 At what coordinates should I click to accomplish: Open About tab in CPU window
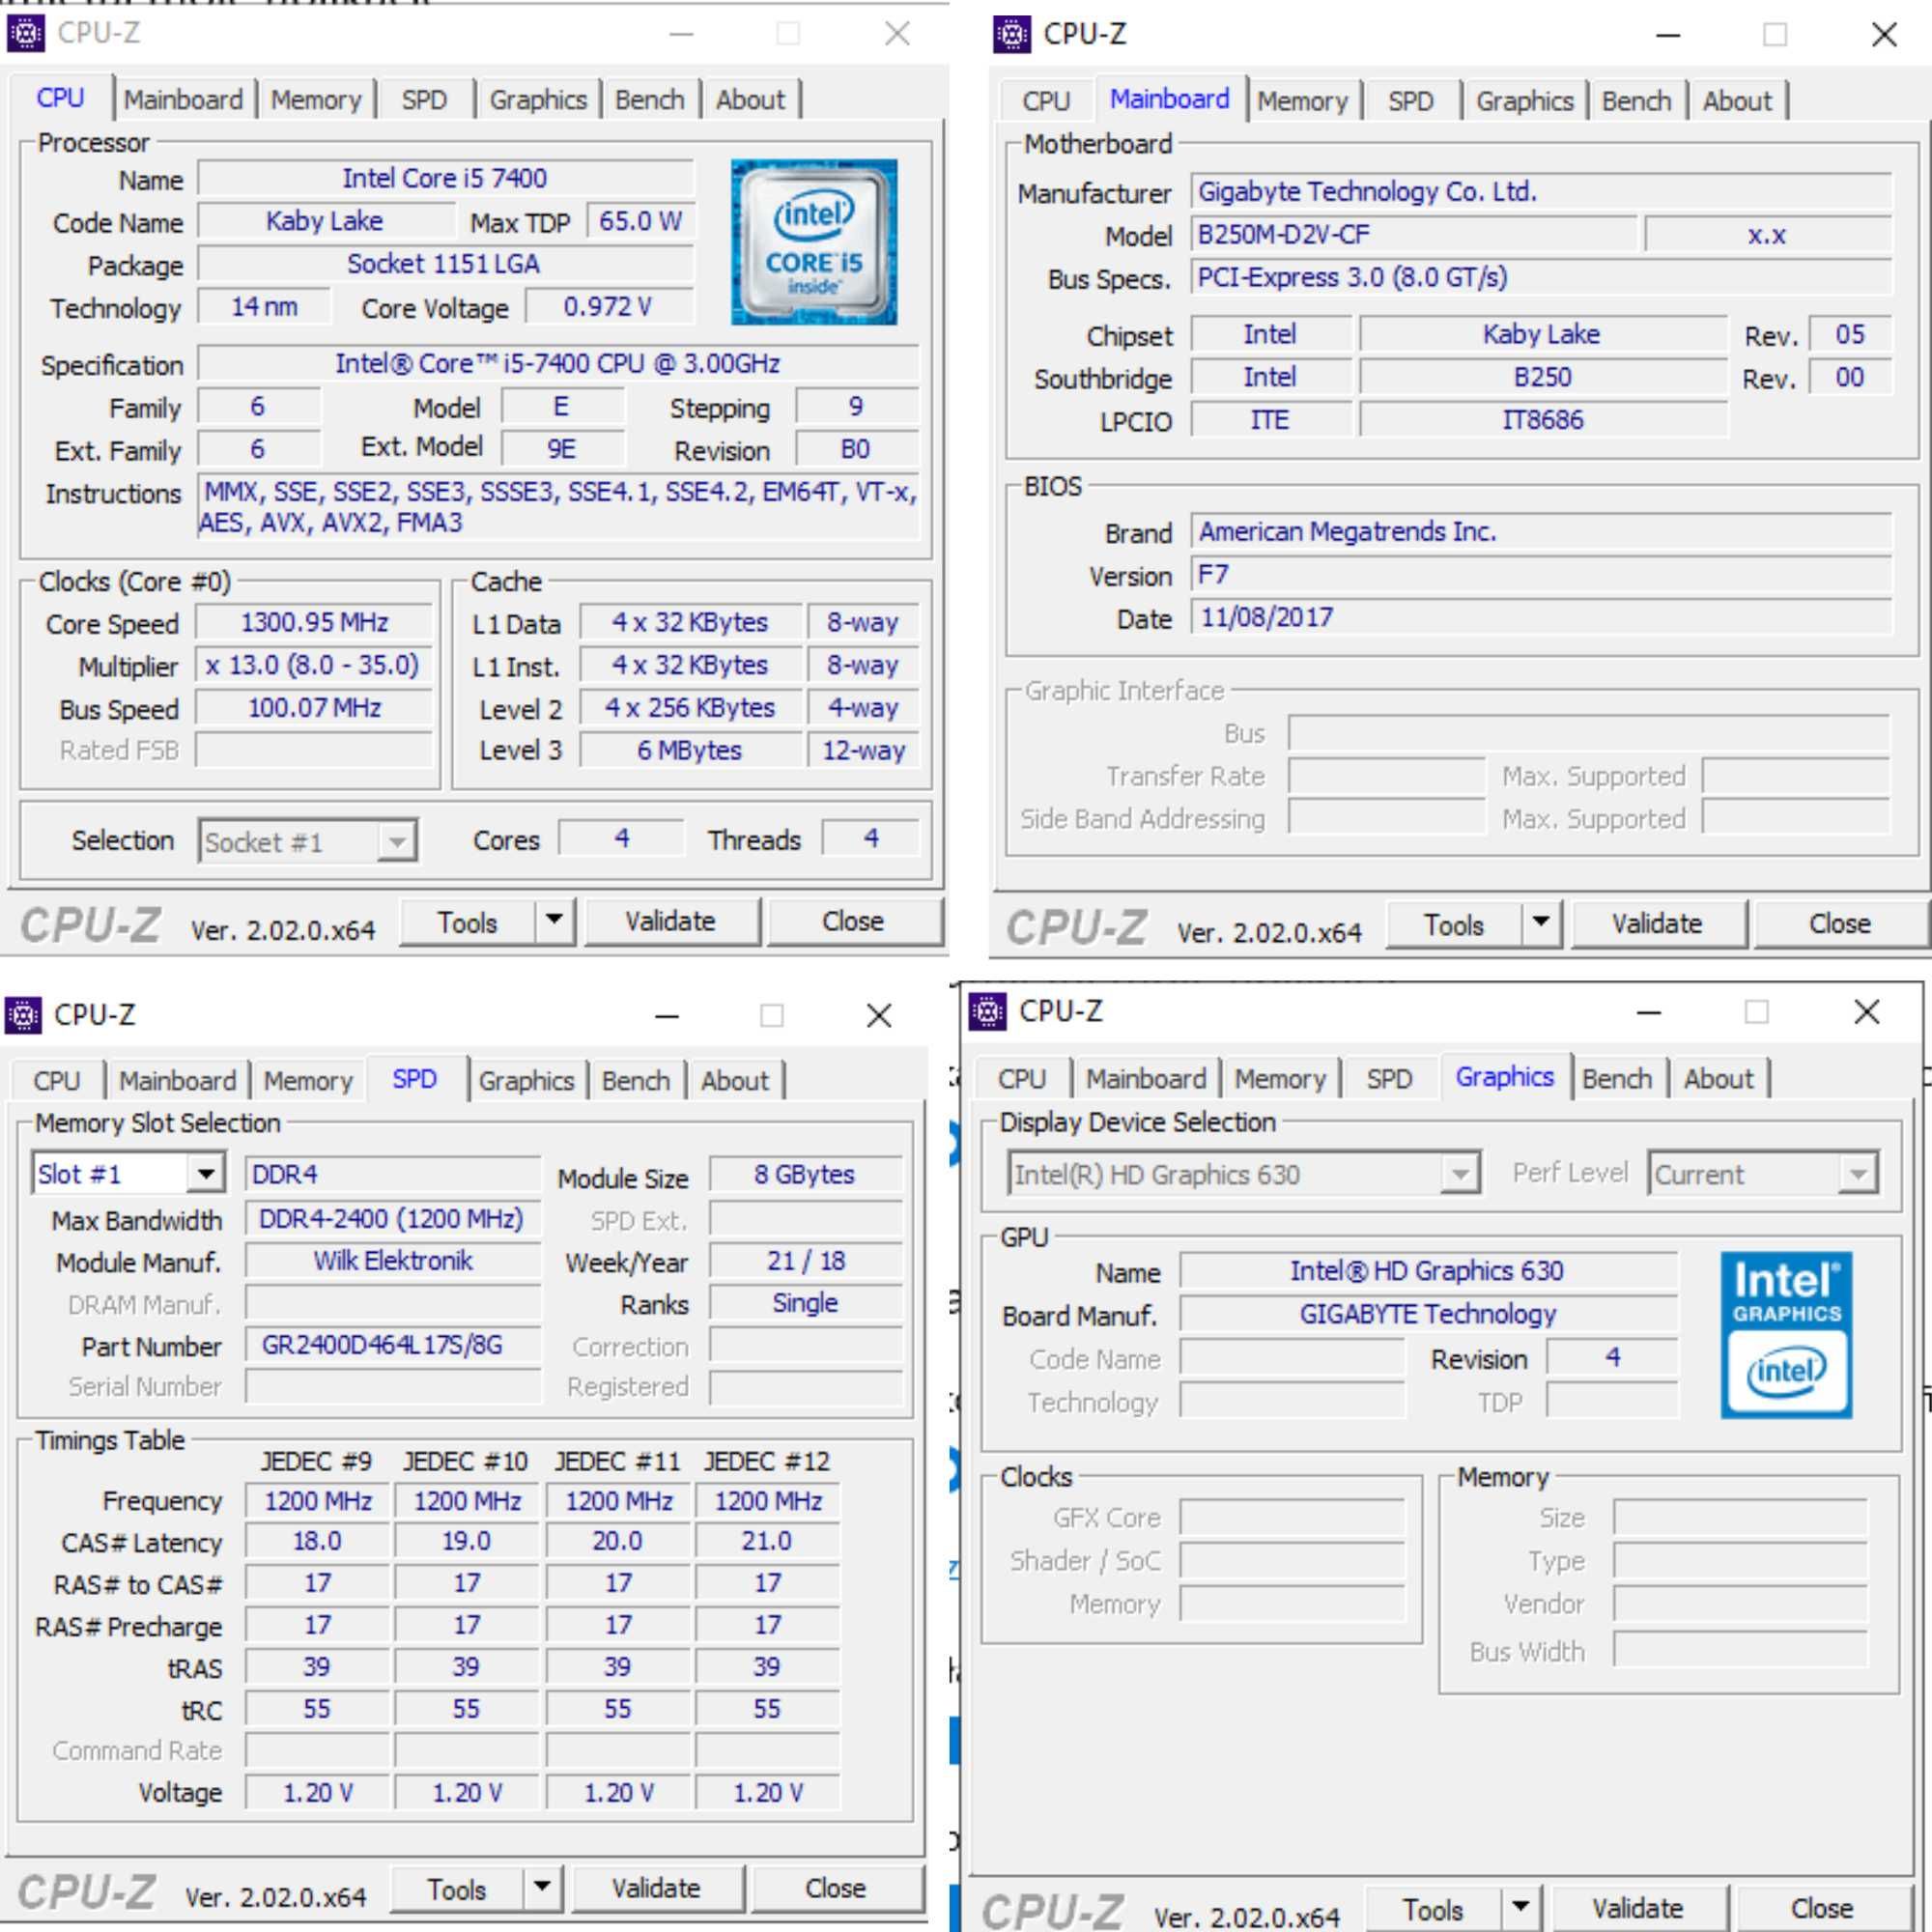[751, 100]
